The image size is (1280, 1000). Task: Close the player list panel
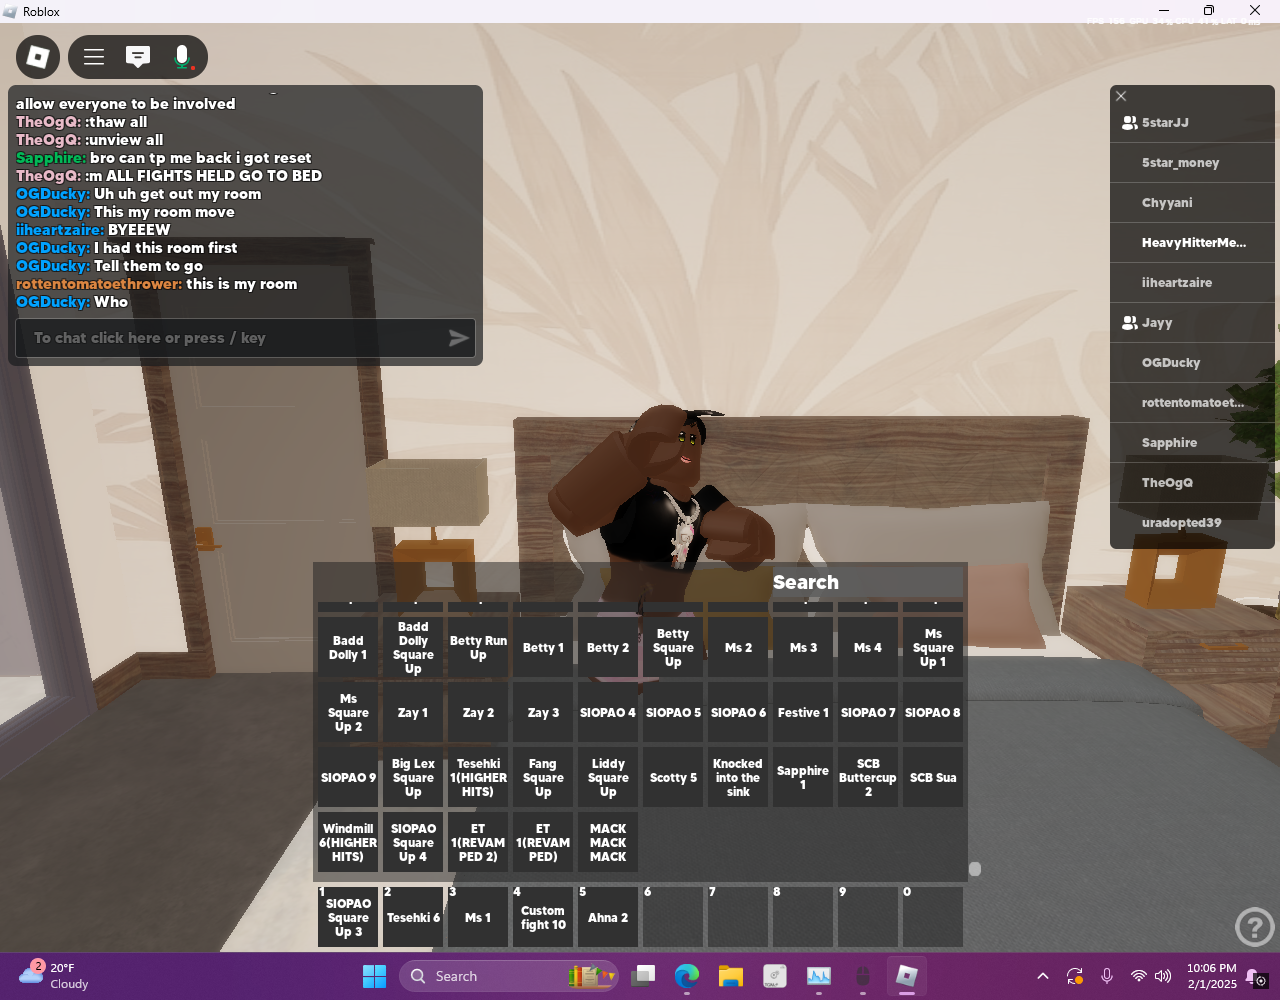click(1121, 96)
